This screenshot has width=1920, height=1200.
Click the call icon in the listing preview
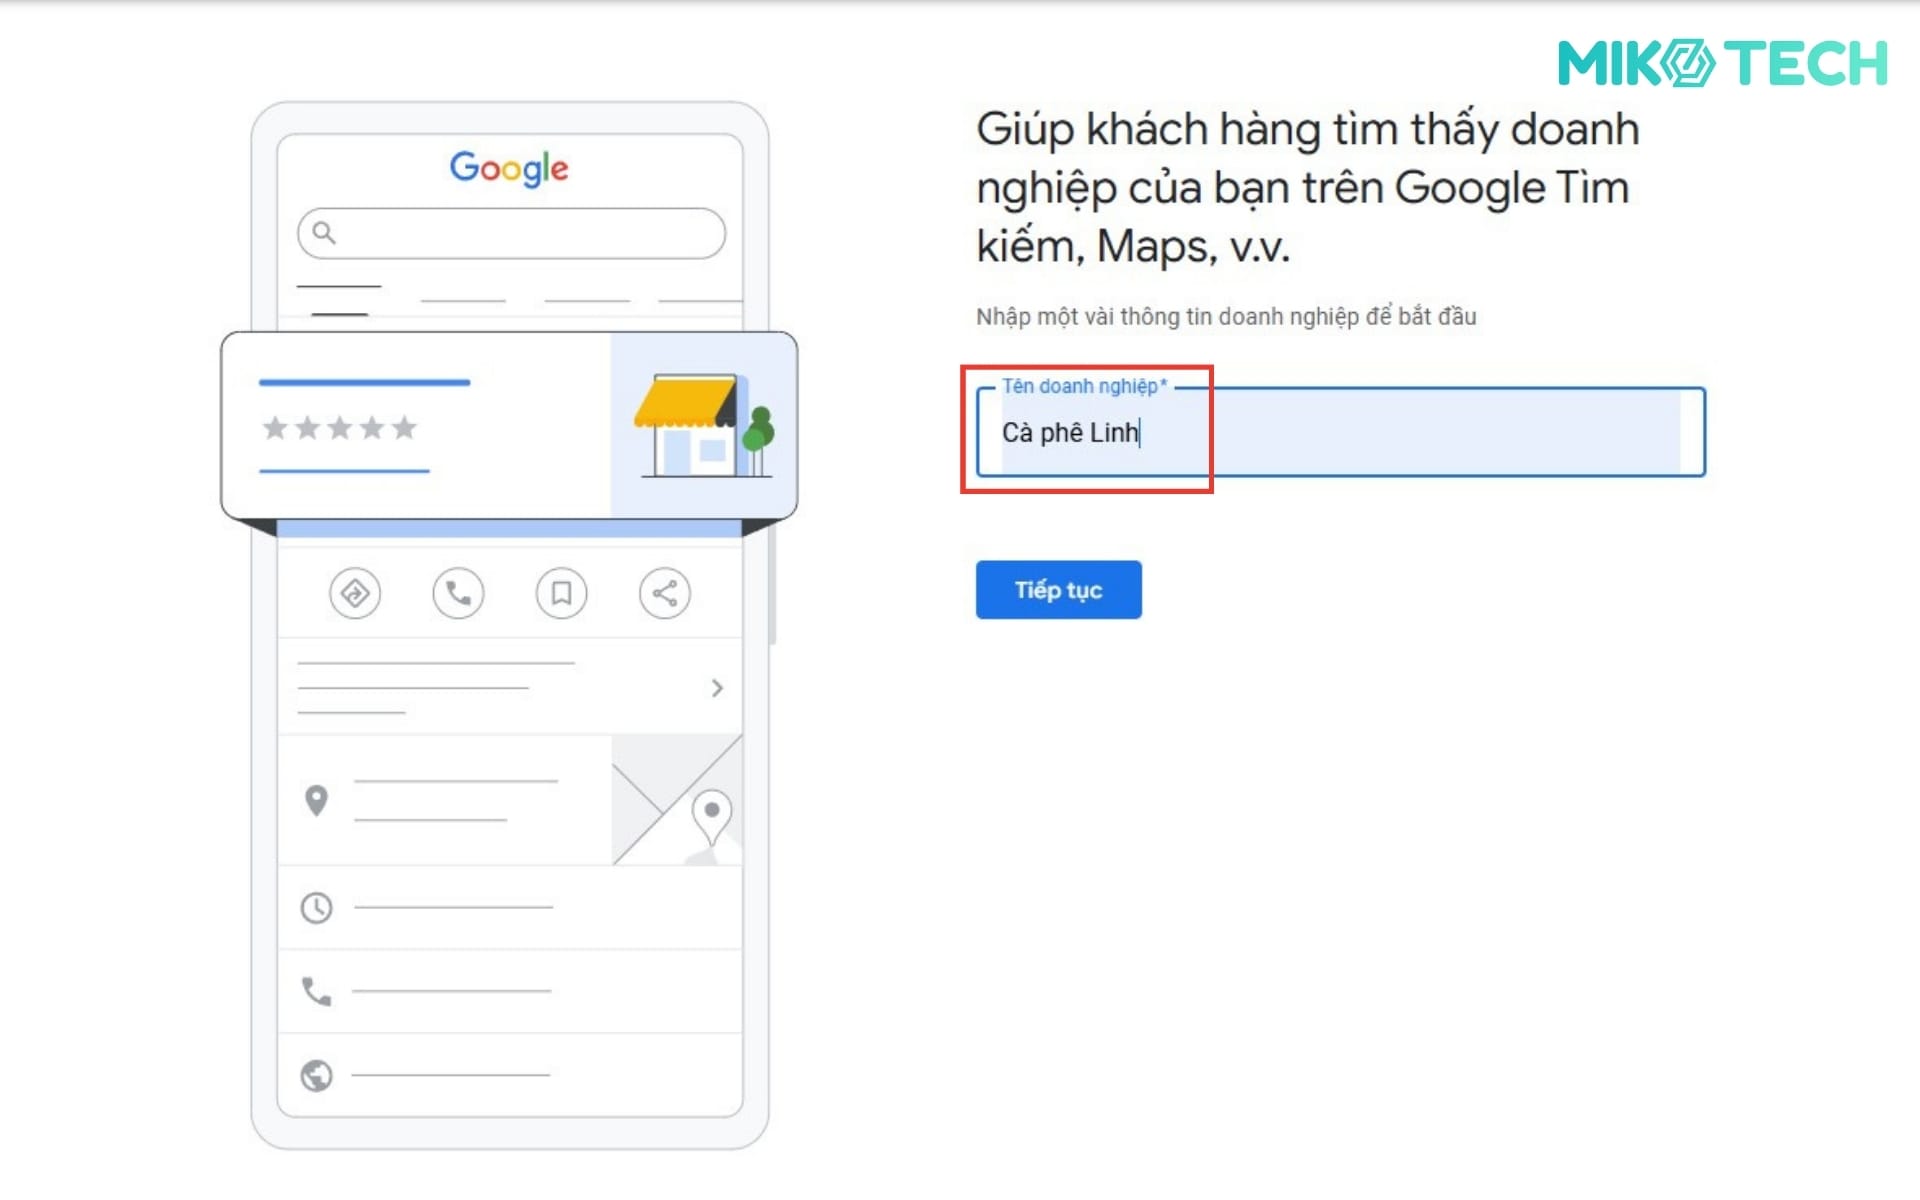[x=458, y=593]
